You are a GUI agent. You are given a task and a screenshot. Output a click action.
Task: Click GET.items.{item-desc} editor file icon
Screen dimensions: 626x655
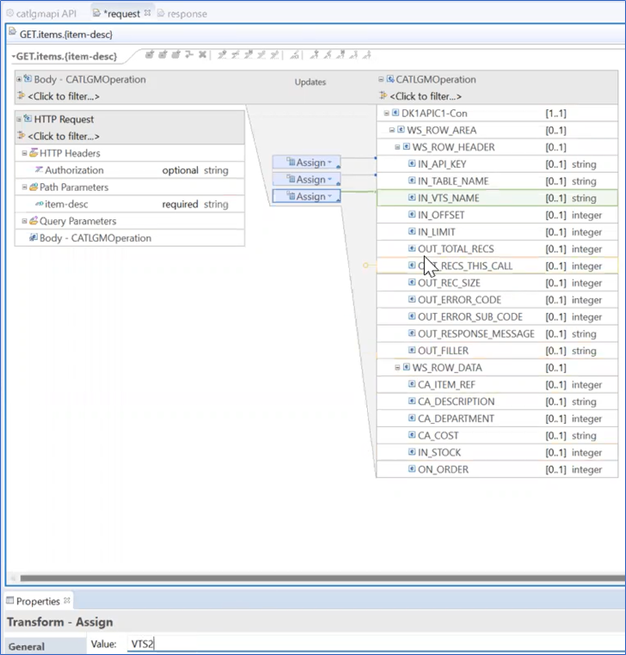pos(13,33)
